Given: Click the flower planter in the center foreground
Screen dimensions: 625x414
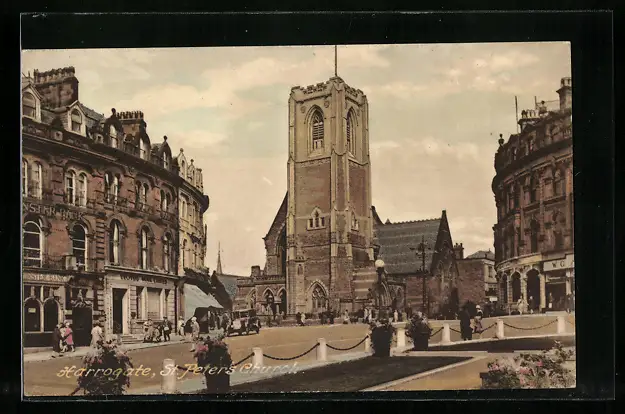Looking at the screenshot, I should click(213, 360).
